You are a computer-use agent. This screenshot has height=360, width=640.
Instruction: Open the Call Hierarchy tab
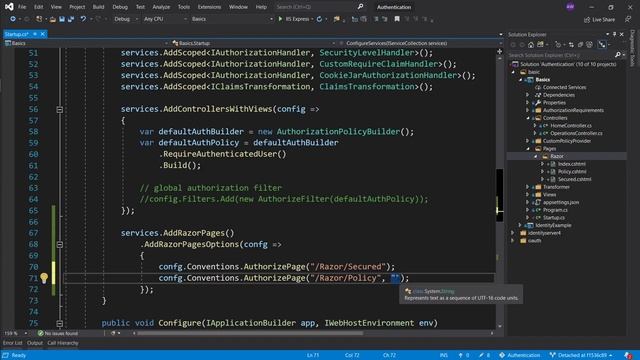click(x=63, y=343)
